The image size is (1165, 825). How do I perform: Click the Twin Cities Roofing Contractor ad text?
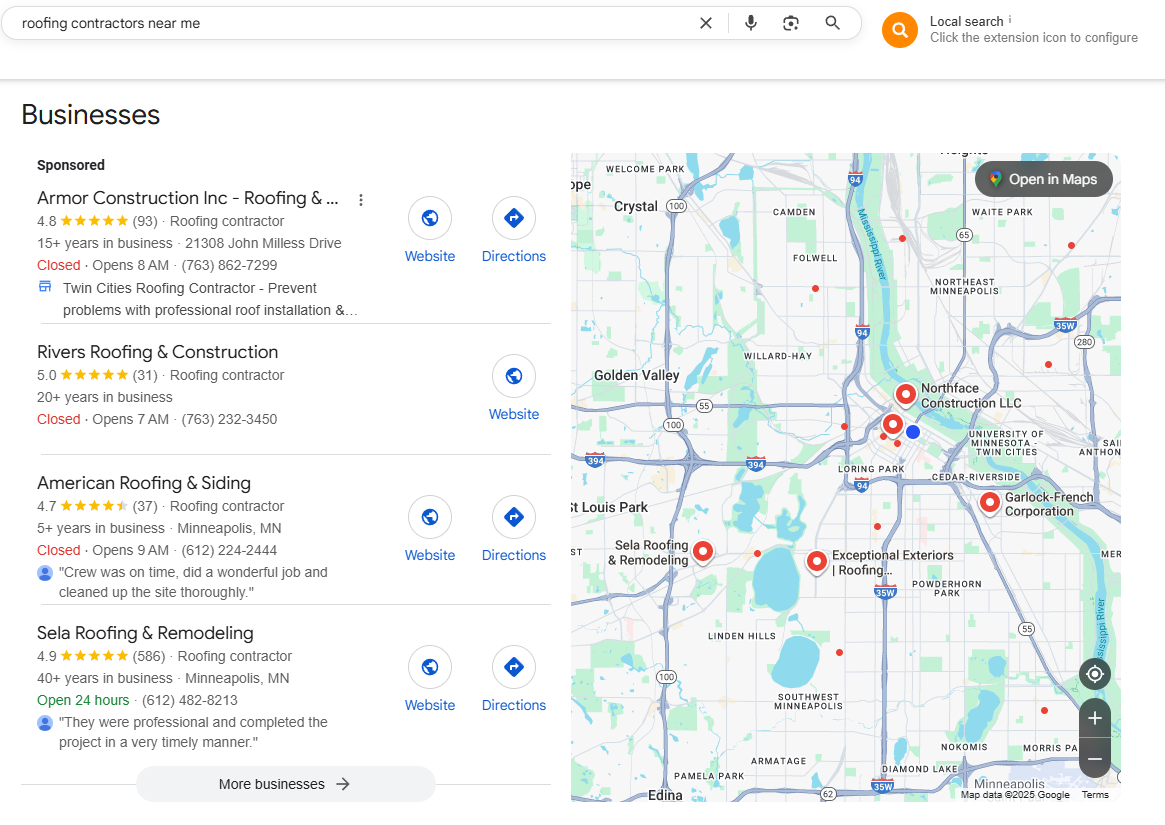click(x=210, y=299)
